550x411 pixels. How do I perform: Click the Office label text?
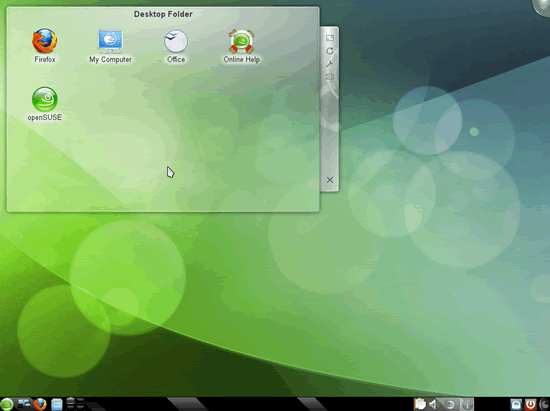tap(176, 60)
